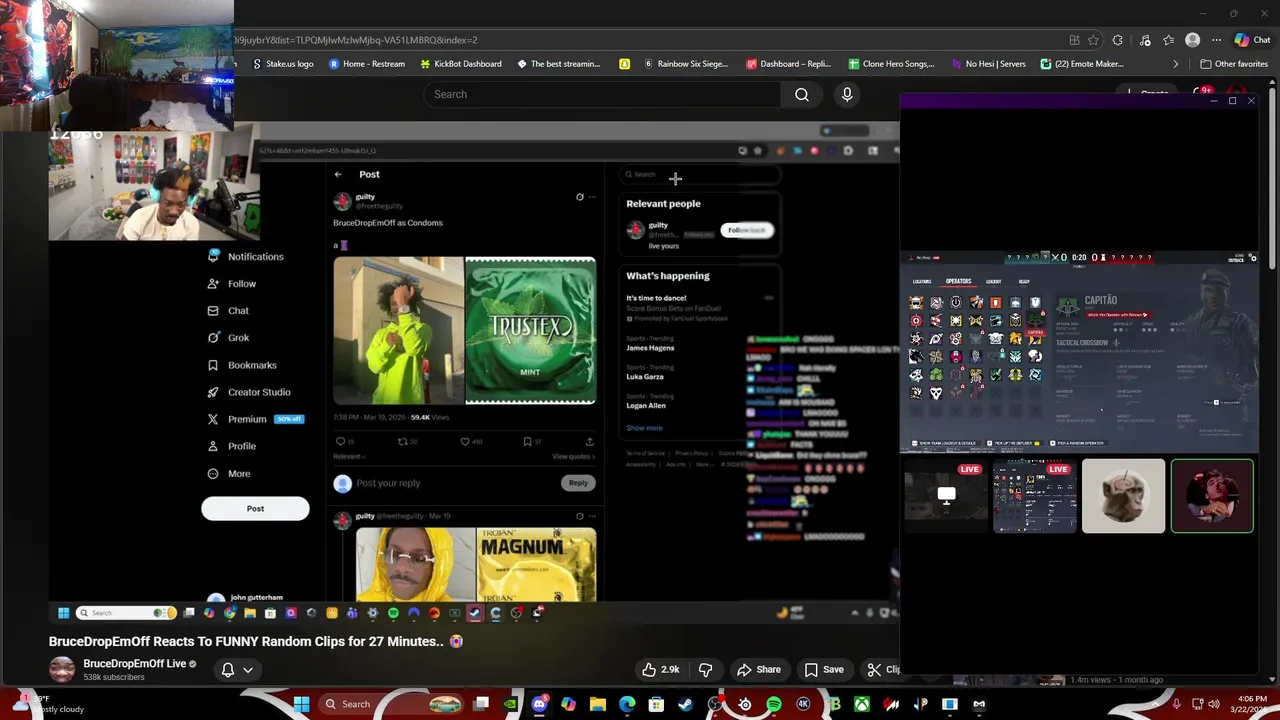The height and width of the screenshot is (720, 1280).
Task: Open Follow in the X sidebar
Action: coord(232,284)
